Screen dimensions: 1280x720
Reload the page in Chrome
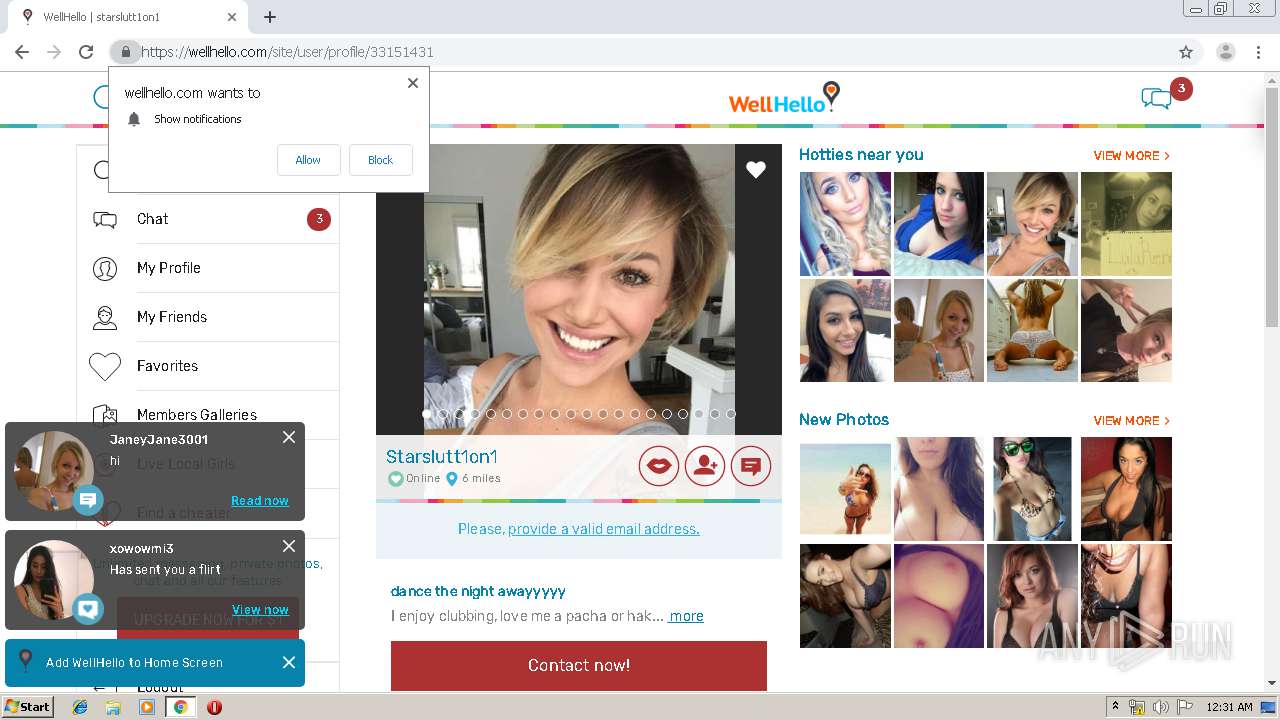pos(86,52)
